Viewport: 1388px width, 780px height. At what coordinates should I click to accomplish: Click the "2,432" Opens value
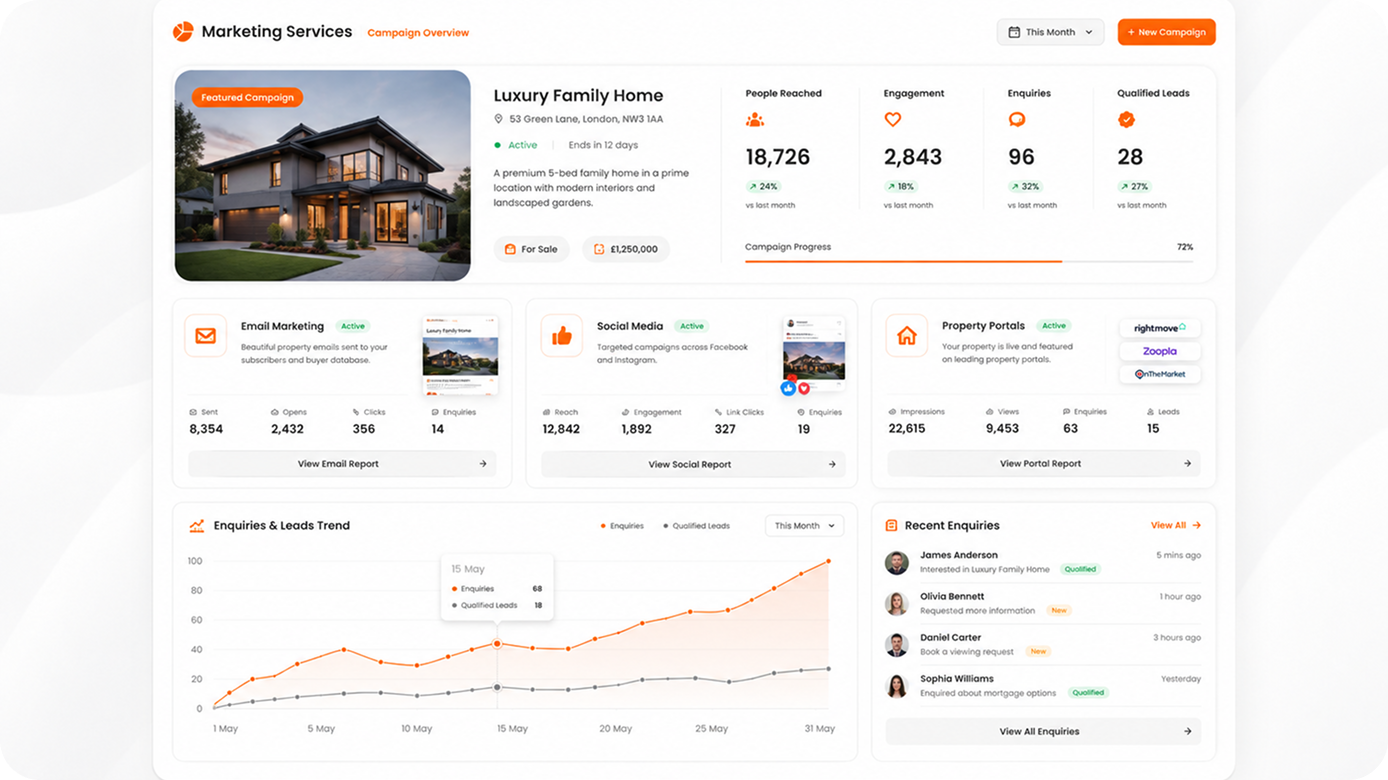coord(287,429)
